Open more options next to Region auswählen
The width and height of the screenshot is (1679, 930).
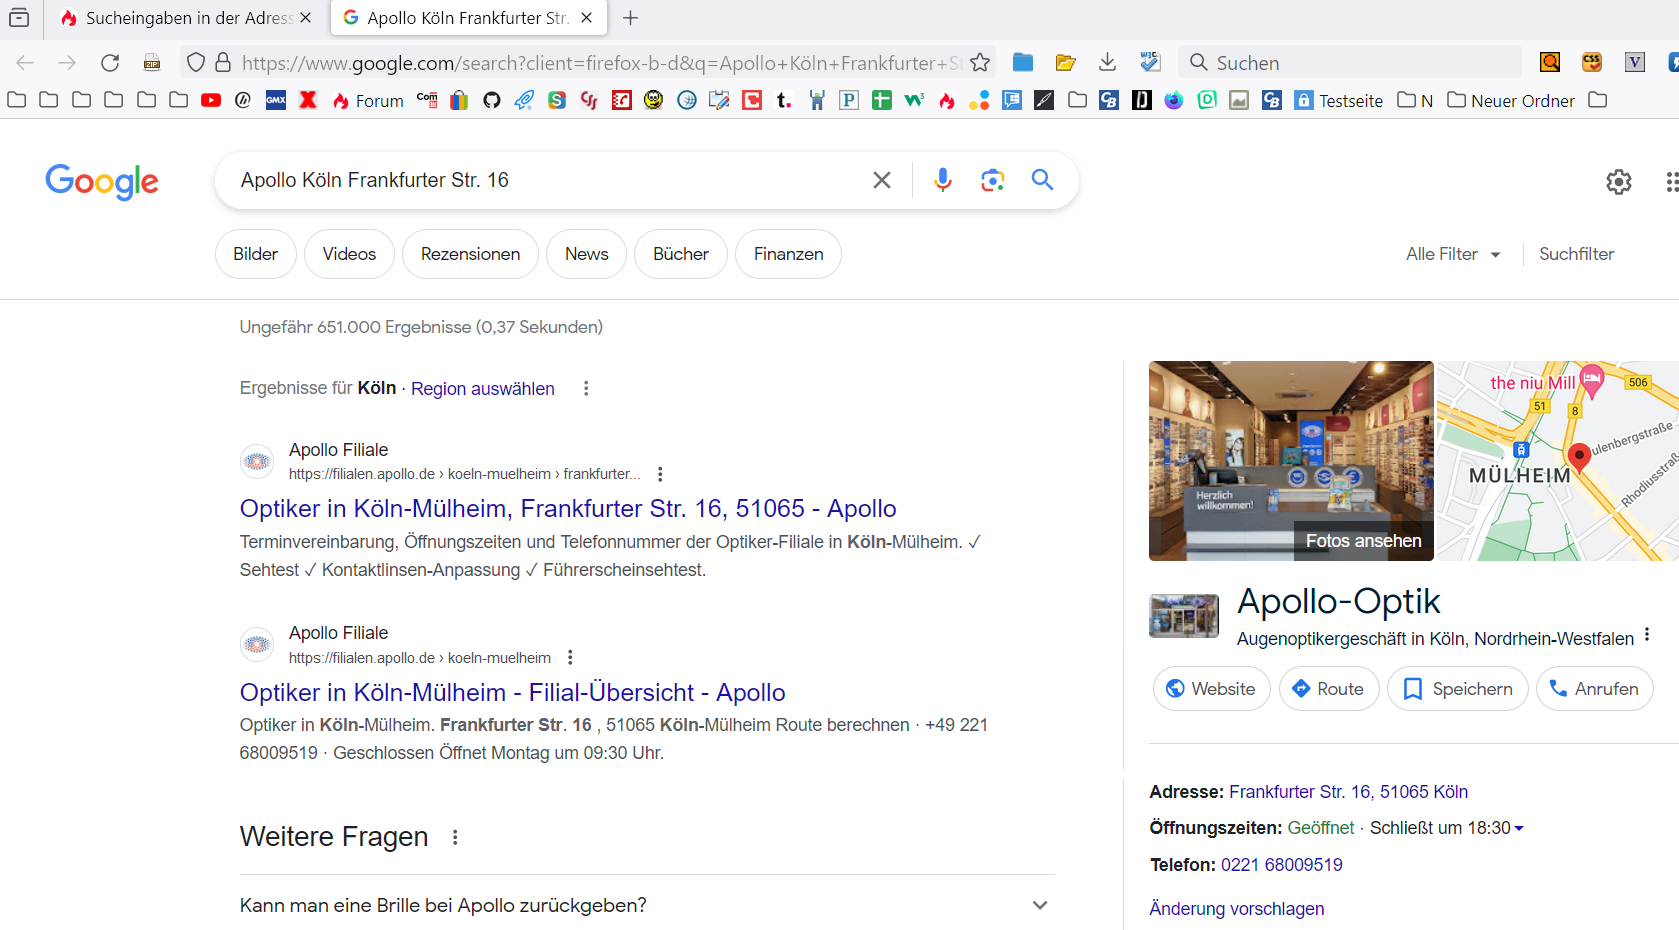(586, 388)
